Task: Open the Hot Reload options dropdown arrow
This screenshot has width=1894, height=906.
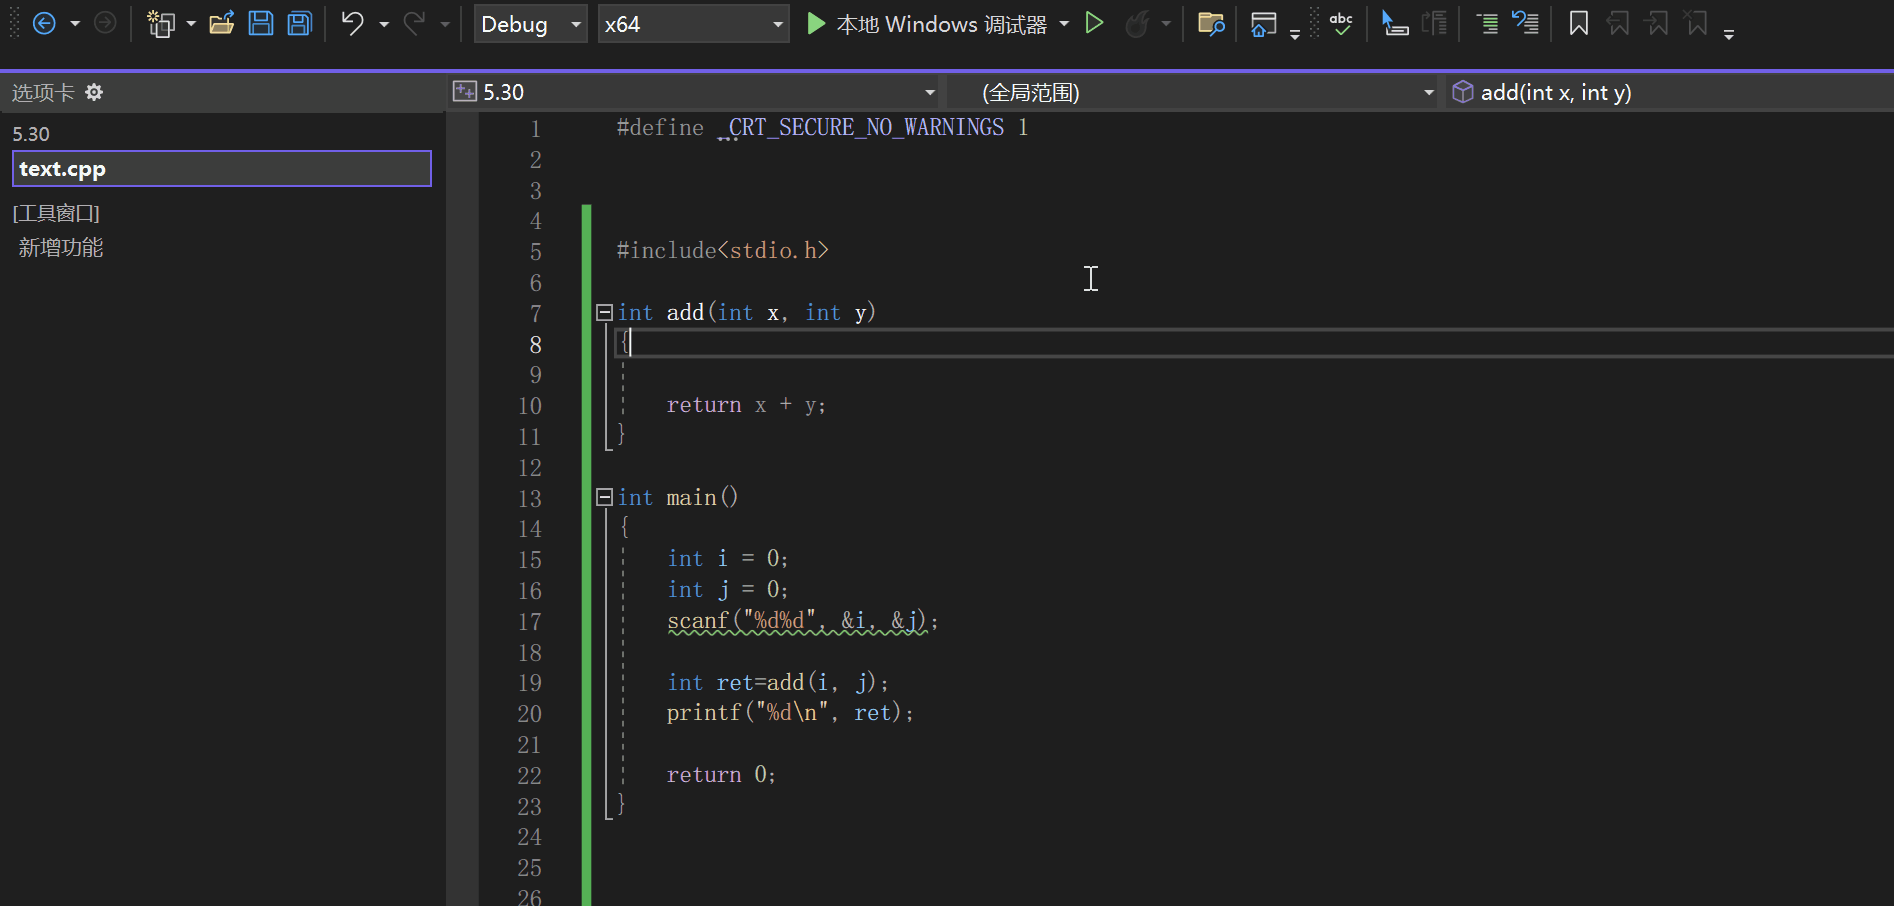Action: coord(1166,24)
